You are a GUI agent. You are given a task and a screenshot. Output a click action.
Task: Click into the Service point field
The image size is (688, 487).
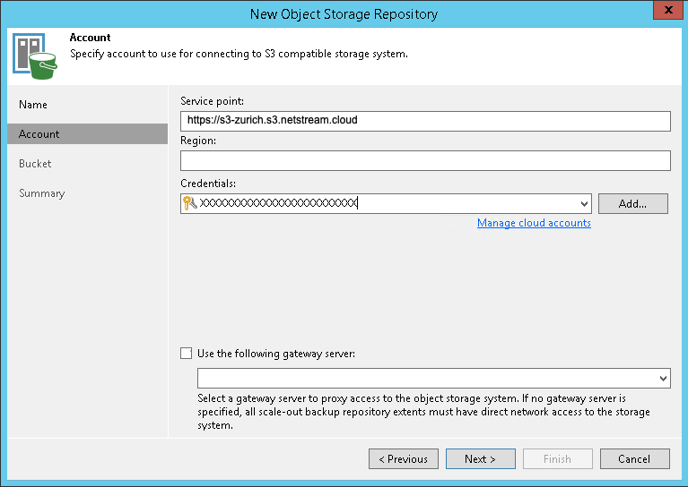point(425,121)
